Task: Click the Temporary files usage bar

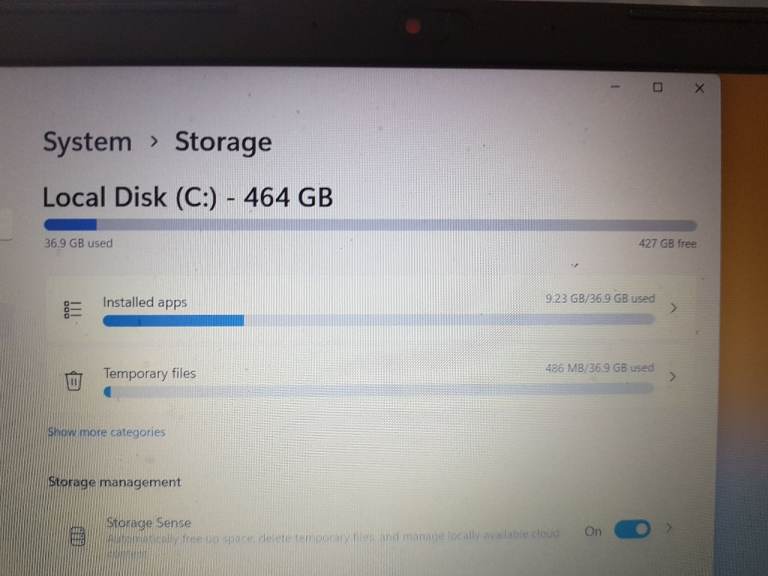Action: 379,390
